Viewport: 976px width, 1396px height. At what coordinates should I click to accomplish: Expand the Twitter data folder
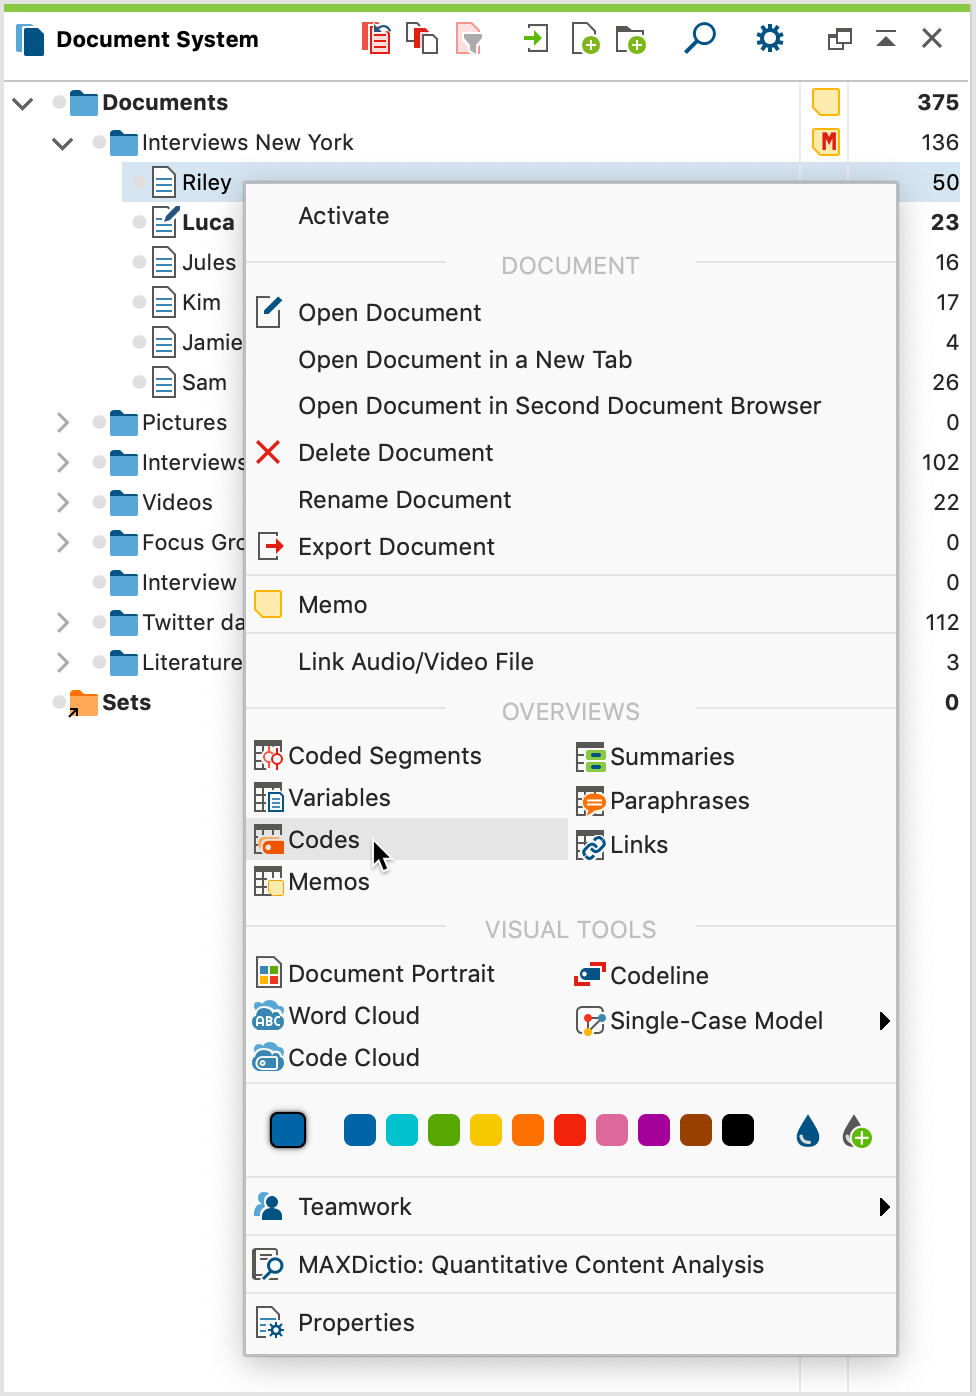63,622
